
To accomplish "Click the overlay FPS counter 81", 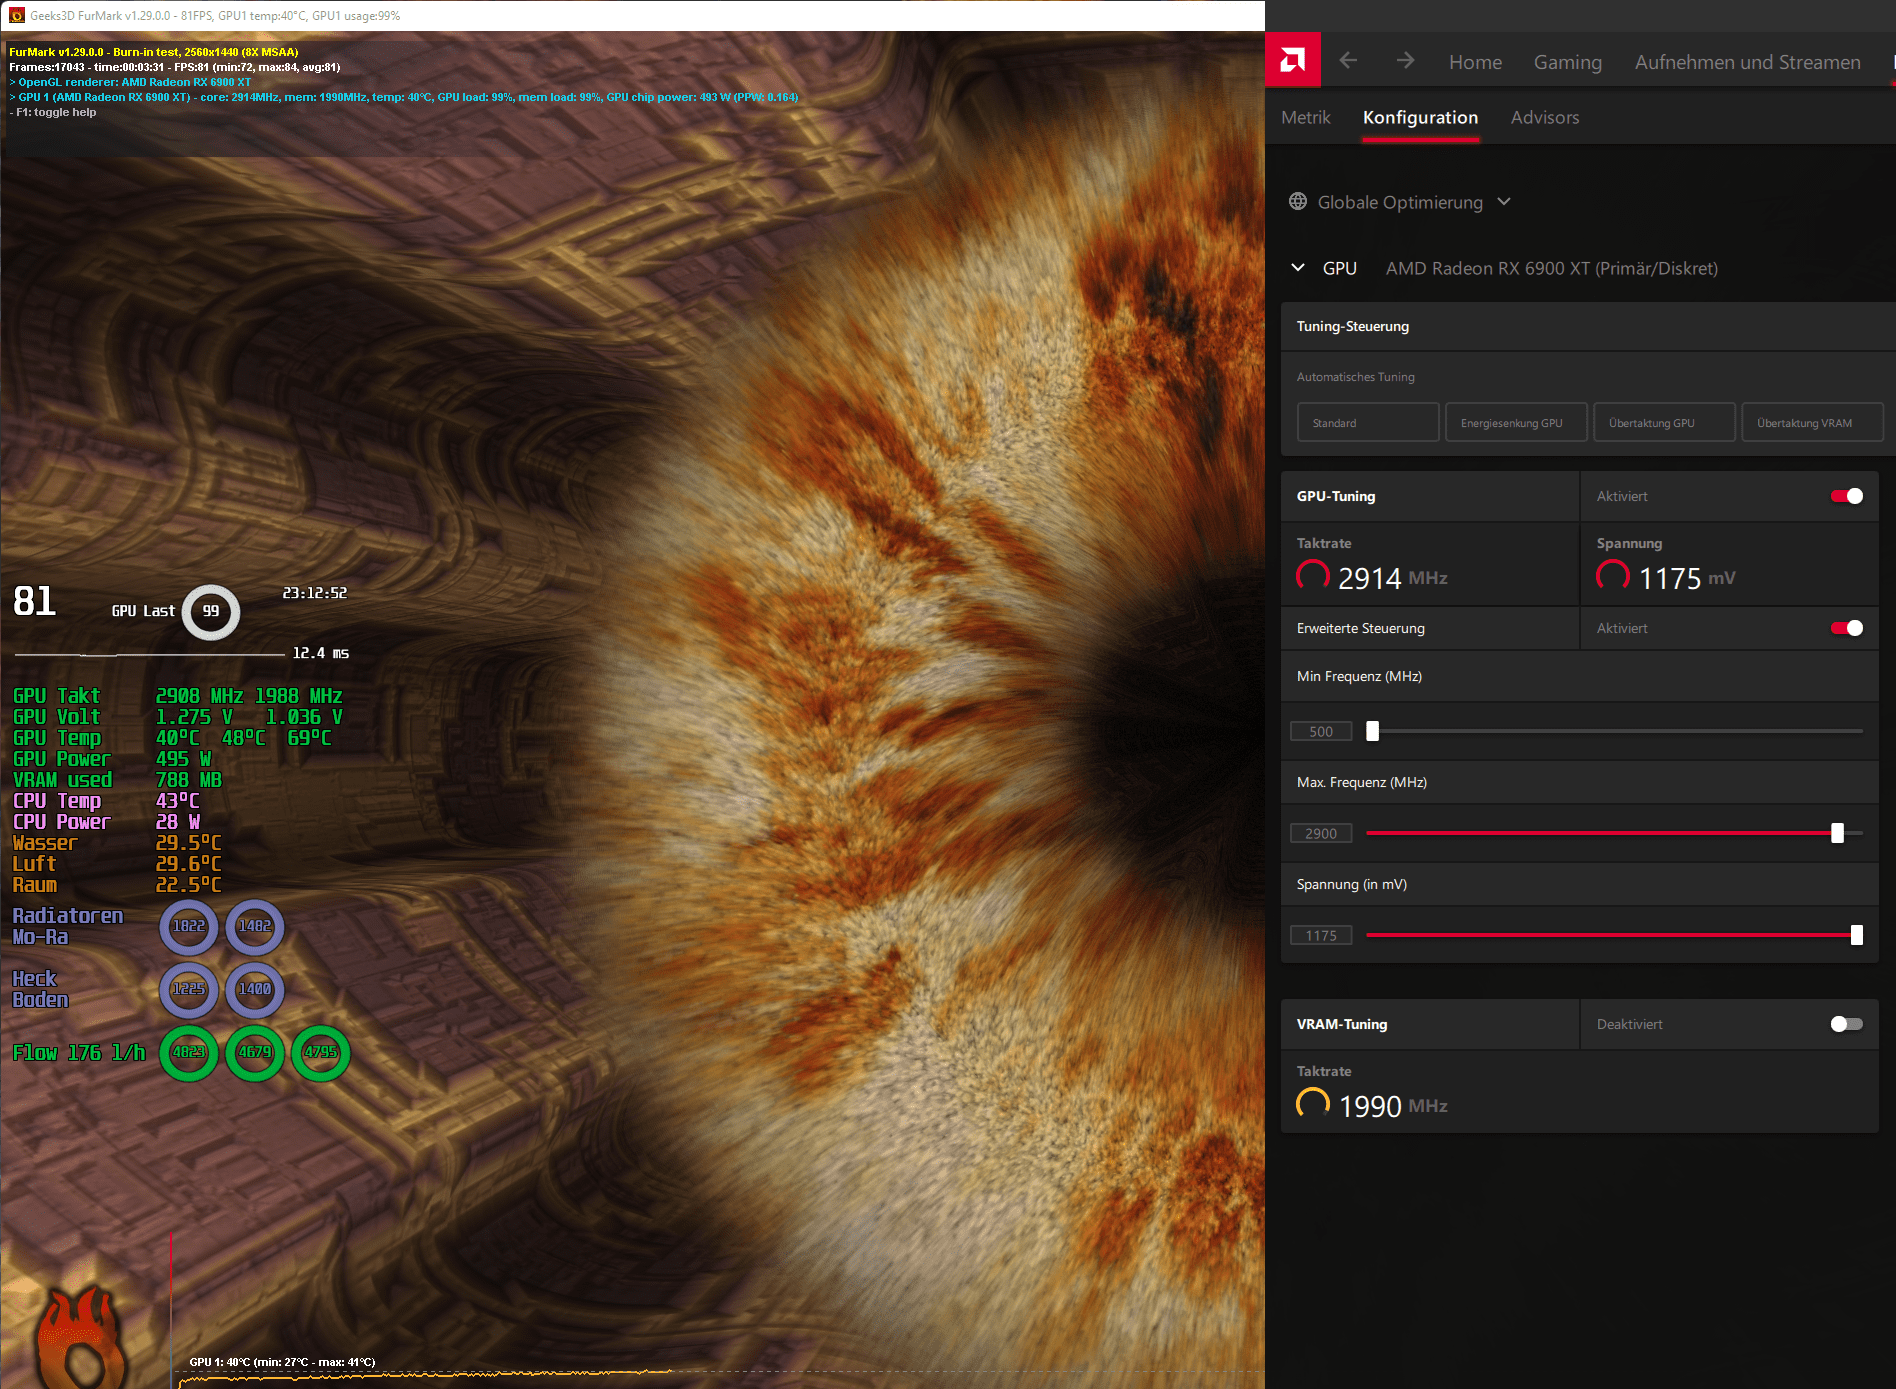I will 34,601.
